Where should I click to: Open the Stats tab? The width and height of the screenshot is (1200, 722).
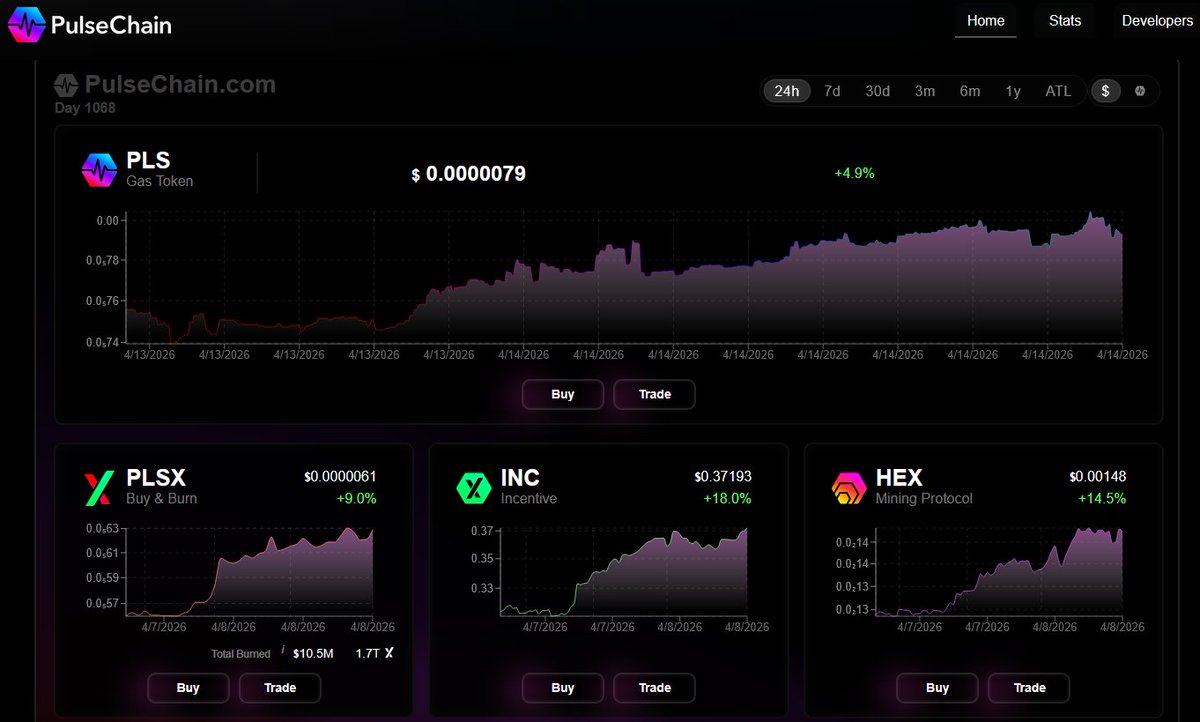1065,21
